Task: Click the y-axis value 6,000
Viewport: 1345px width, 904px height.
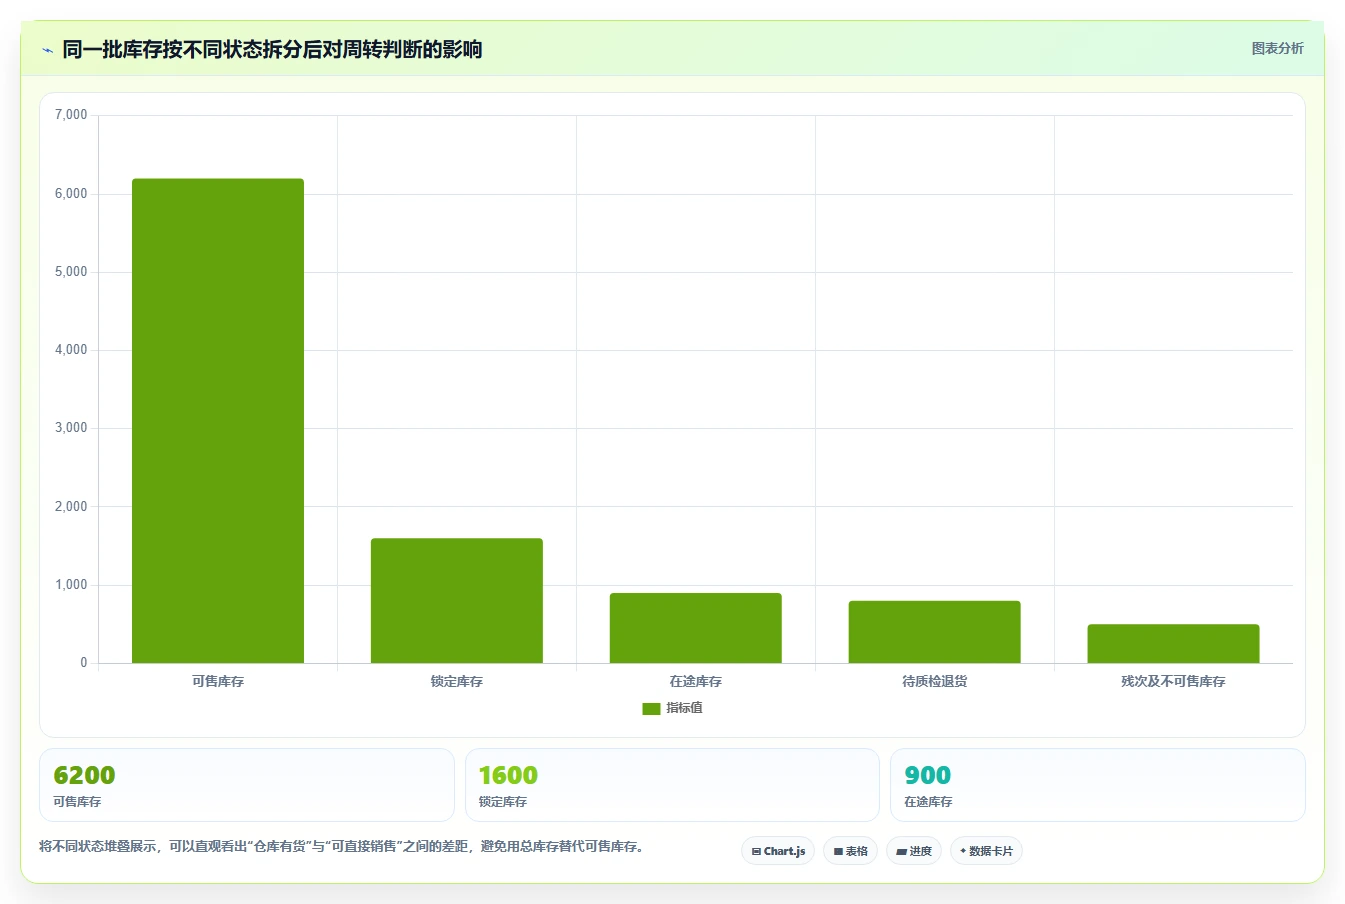Action: (x=71, y=194)
